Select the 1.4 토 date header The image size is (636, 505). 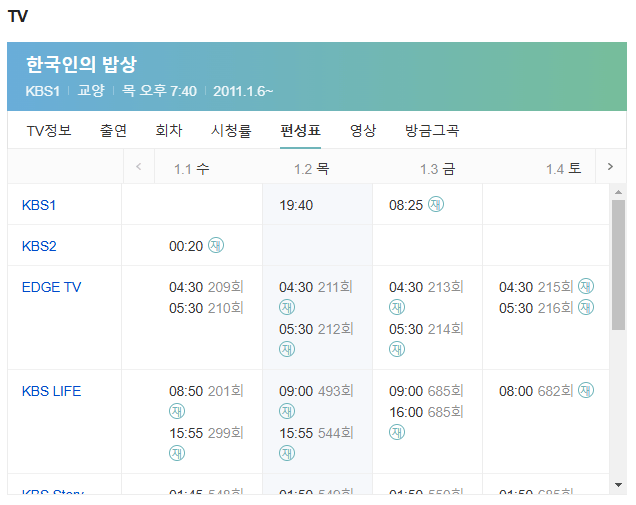coord(563,169)
